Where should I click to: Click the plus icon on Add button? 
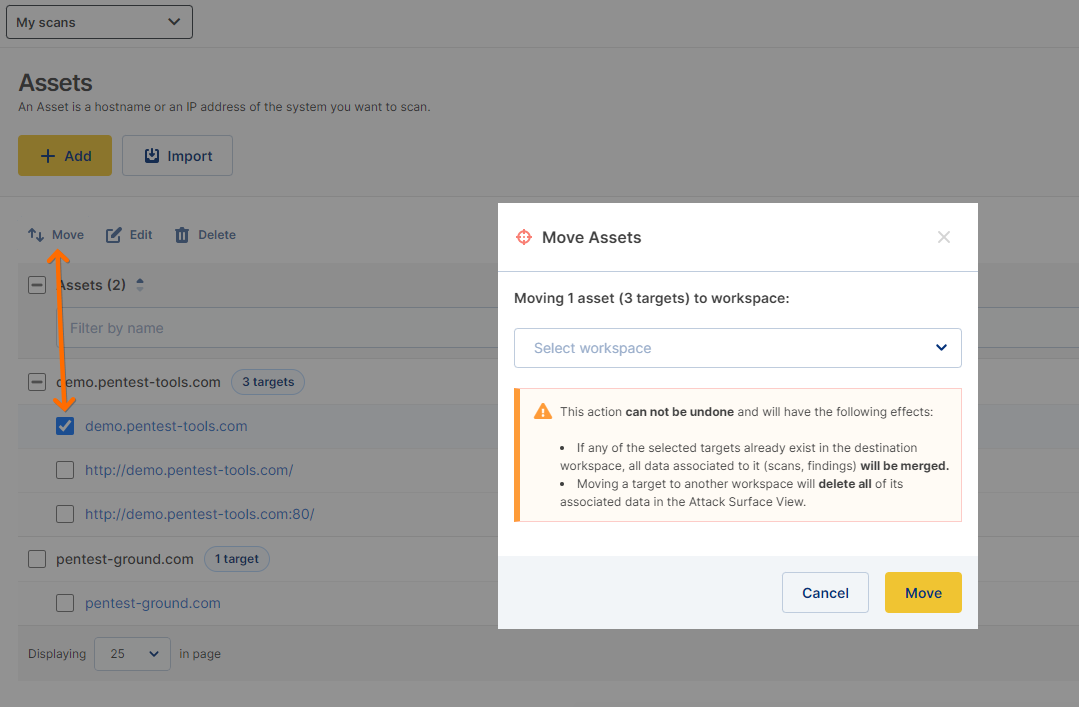pyautogui.click(x=47, y=156)
